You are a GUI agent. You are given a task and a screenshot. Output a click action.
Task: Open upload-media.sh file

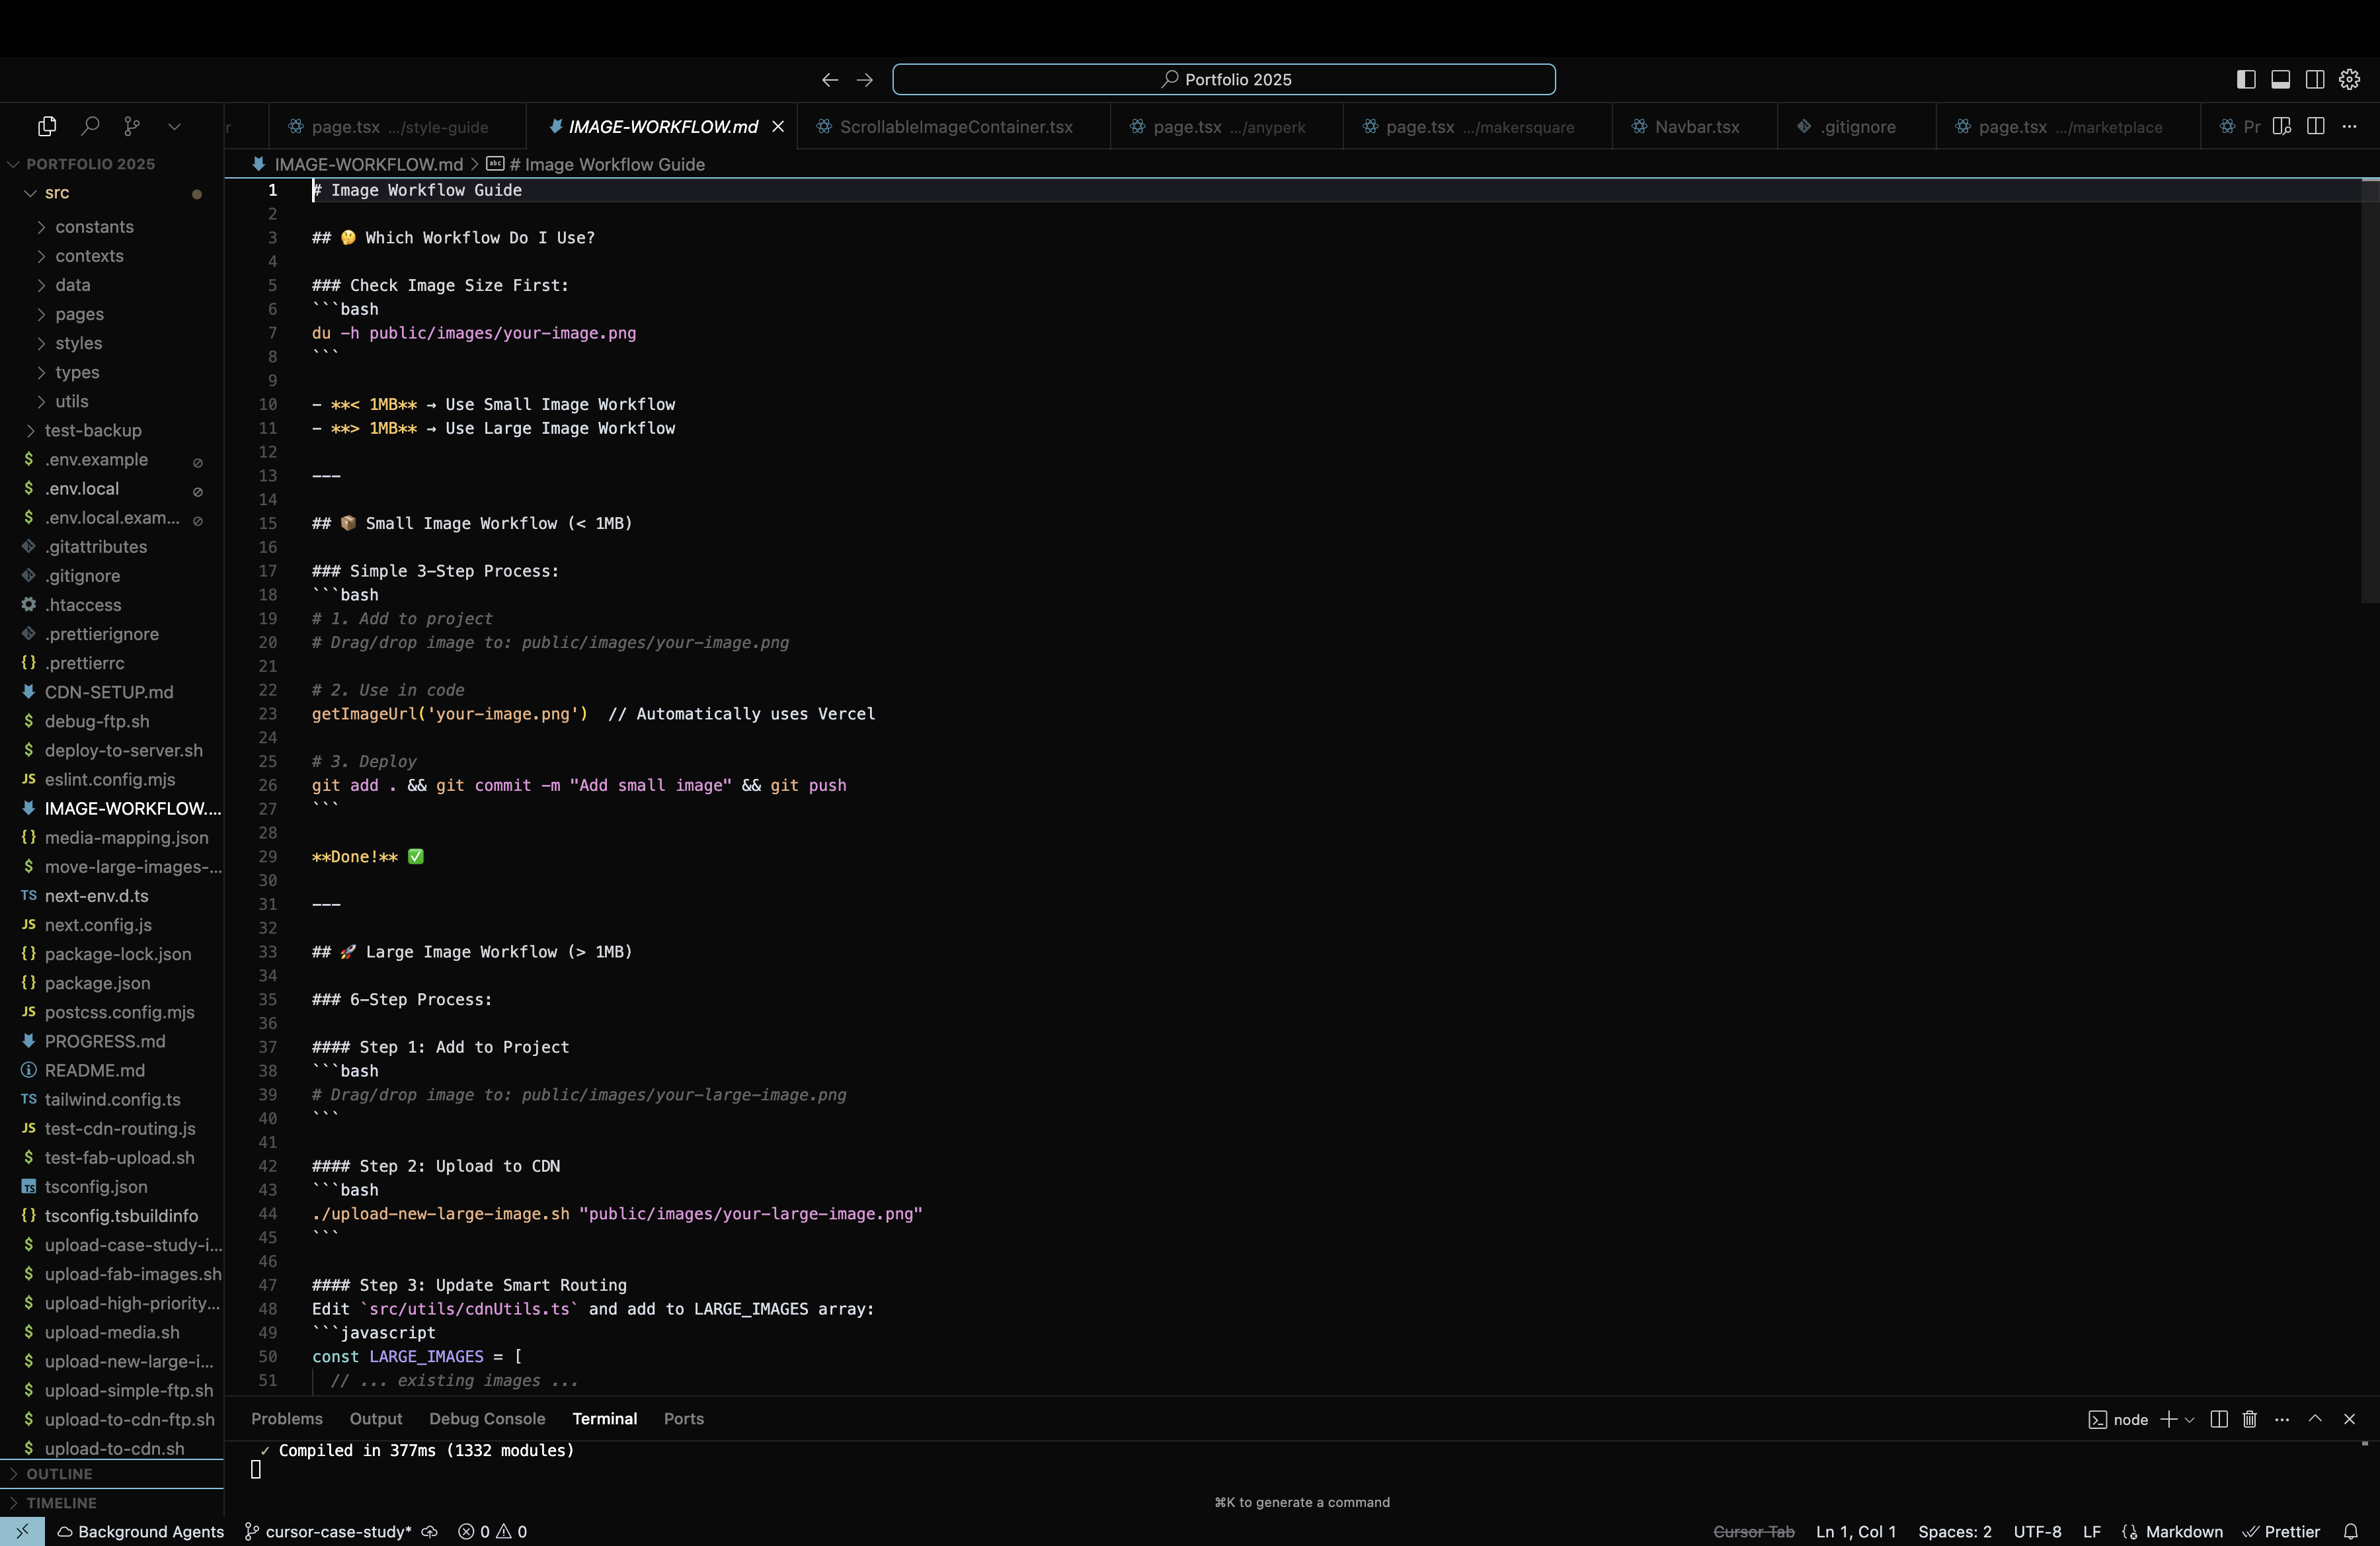click(x=112, y=1332)
